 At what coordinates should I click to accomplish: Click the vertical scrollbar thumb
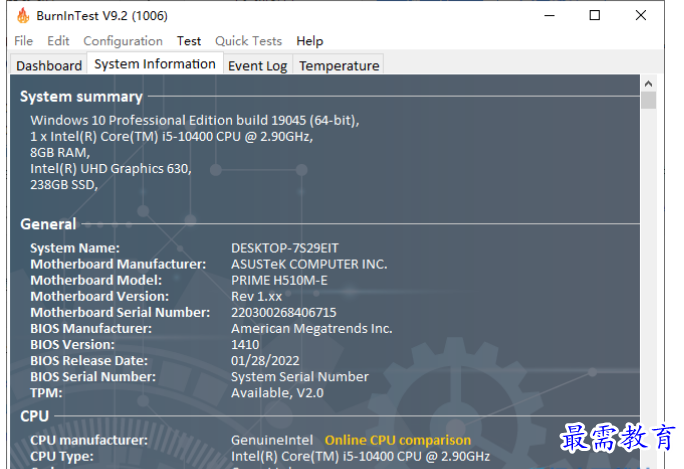(648, 100)
